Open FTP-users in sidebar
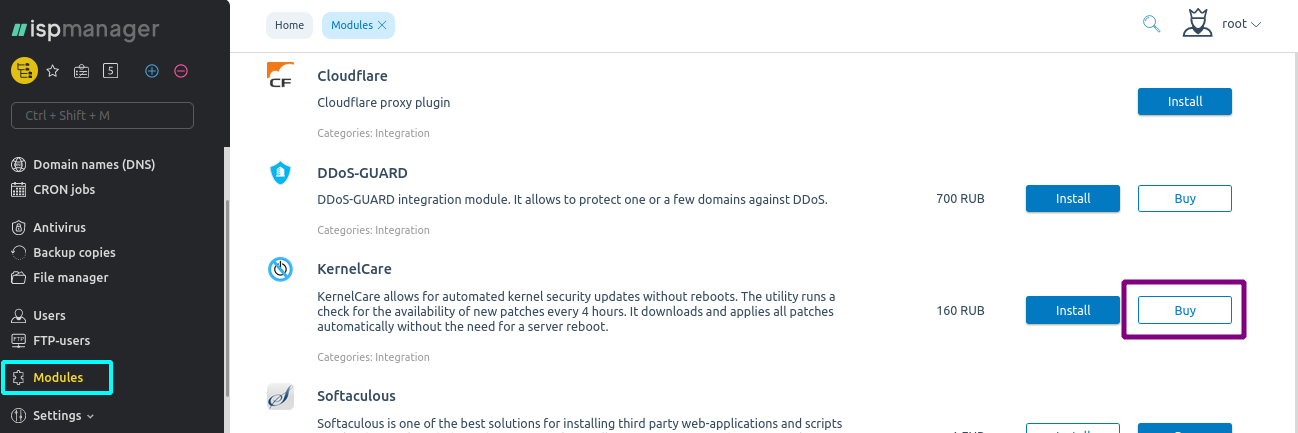Screen dimensions: 1298x433 tap(61, 340)
